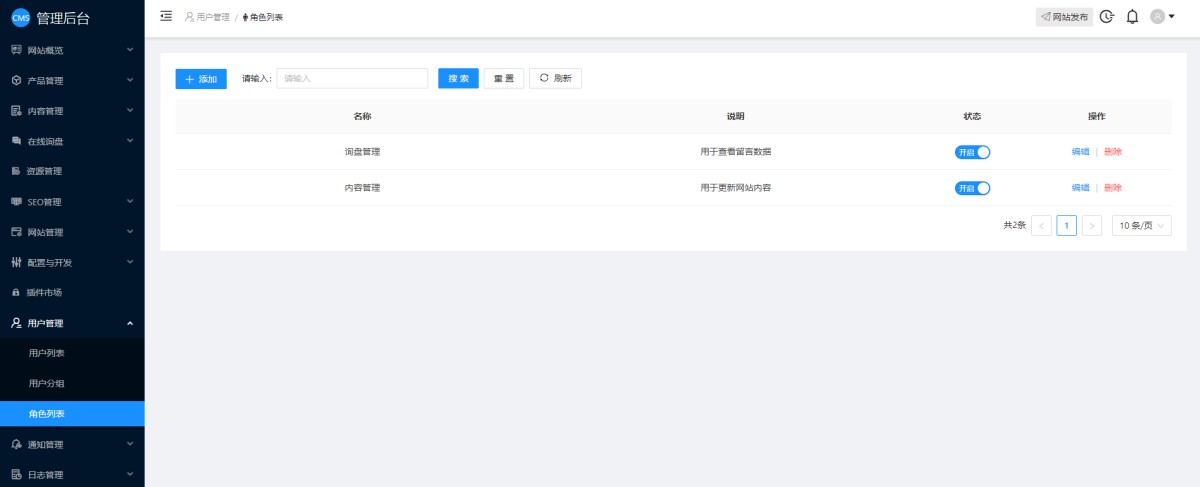This screenshot has width=1200, height=487.
Task: Collapse the 用户管理 sidebar menu
Action: 72,323
